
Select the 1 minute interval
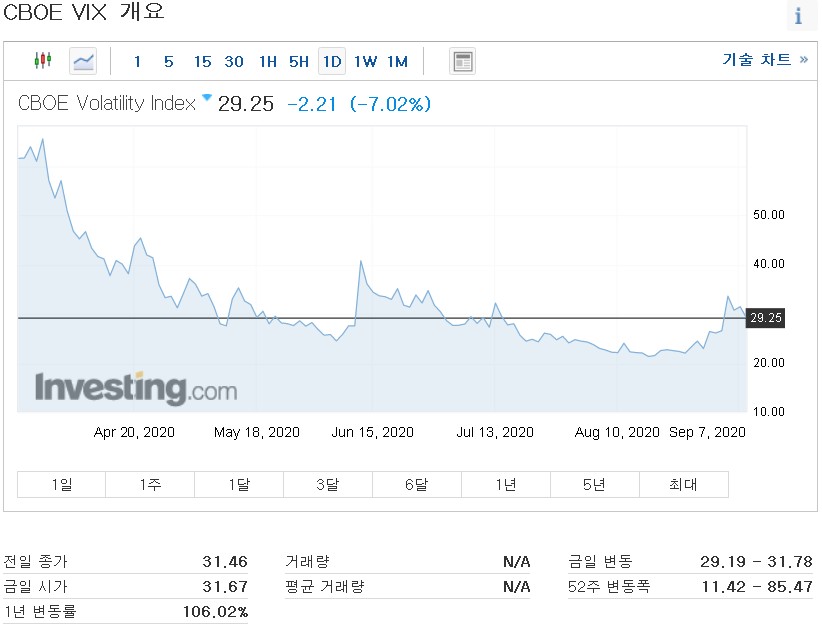click(x=137, y=62)
